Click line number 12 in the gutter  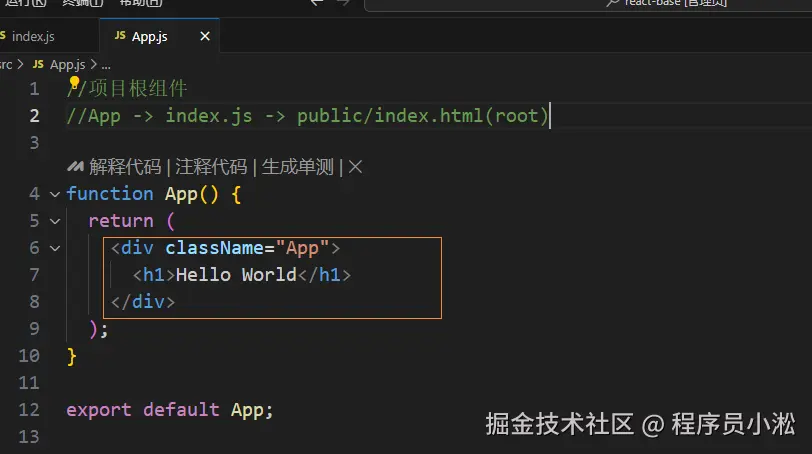[29, 409]
